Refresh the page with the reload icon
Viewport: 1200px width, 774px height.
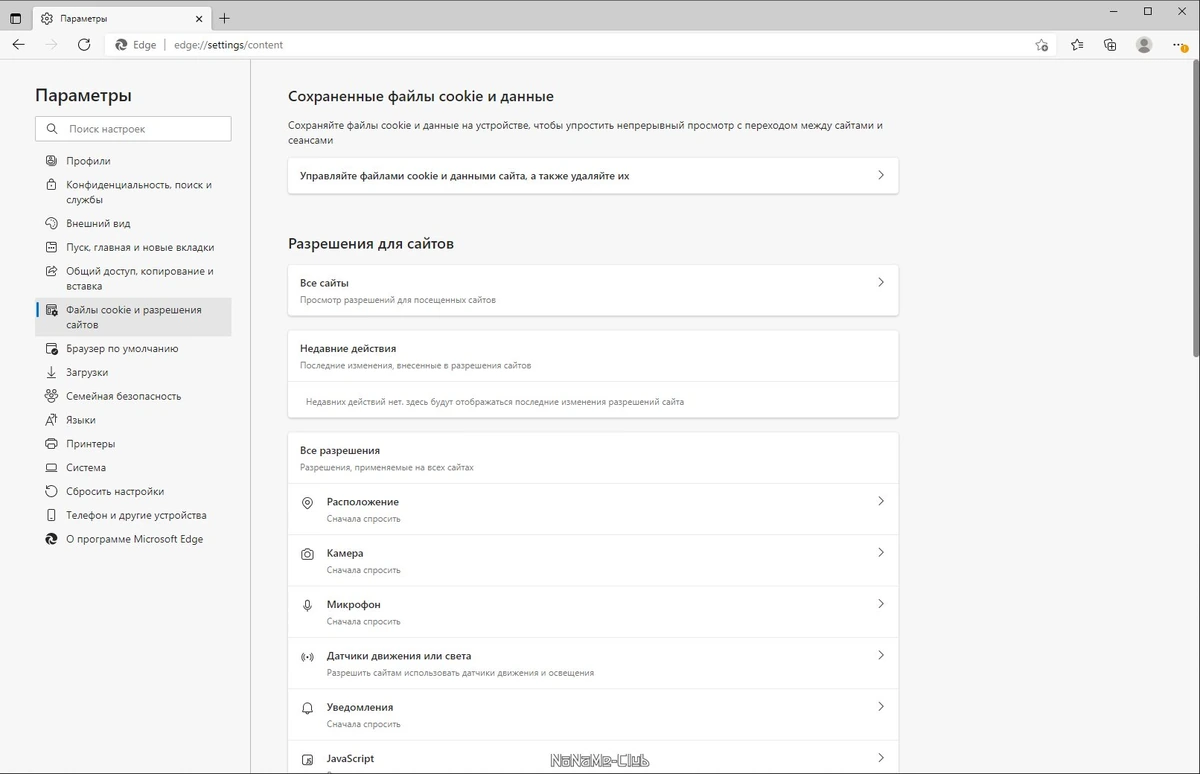[84, 45]
